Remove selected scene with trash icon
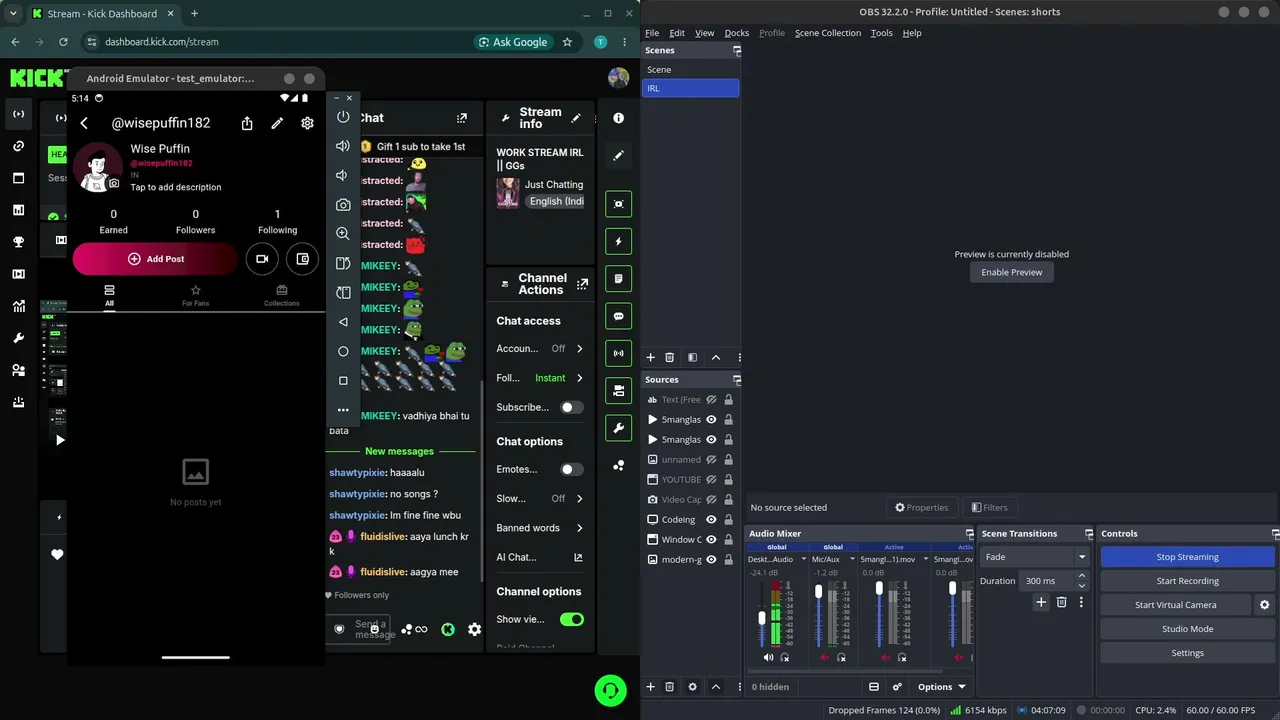1280x720 pixels. [x=670, y=357]
